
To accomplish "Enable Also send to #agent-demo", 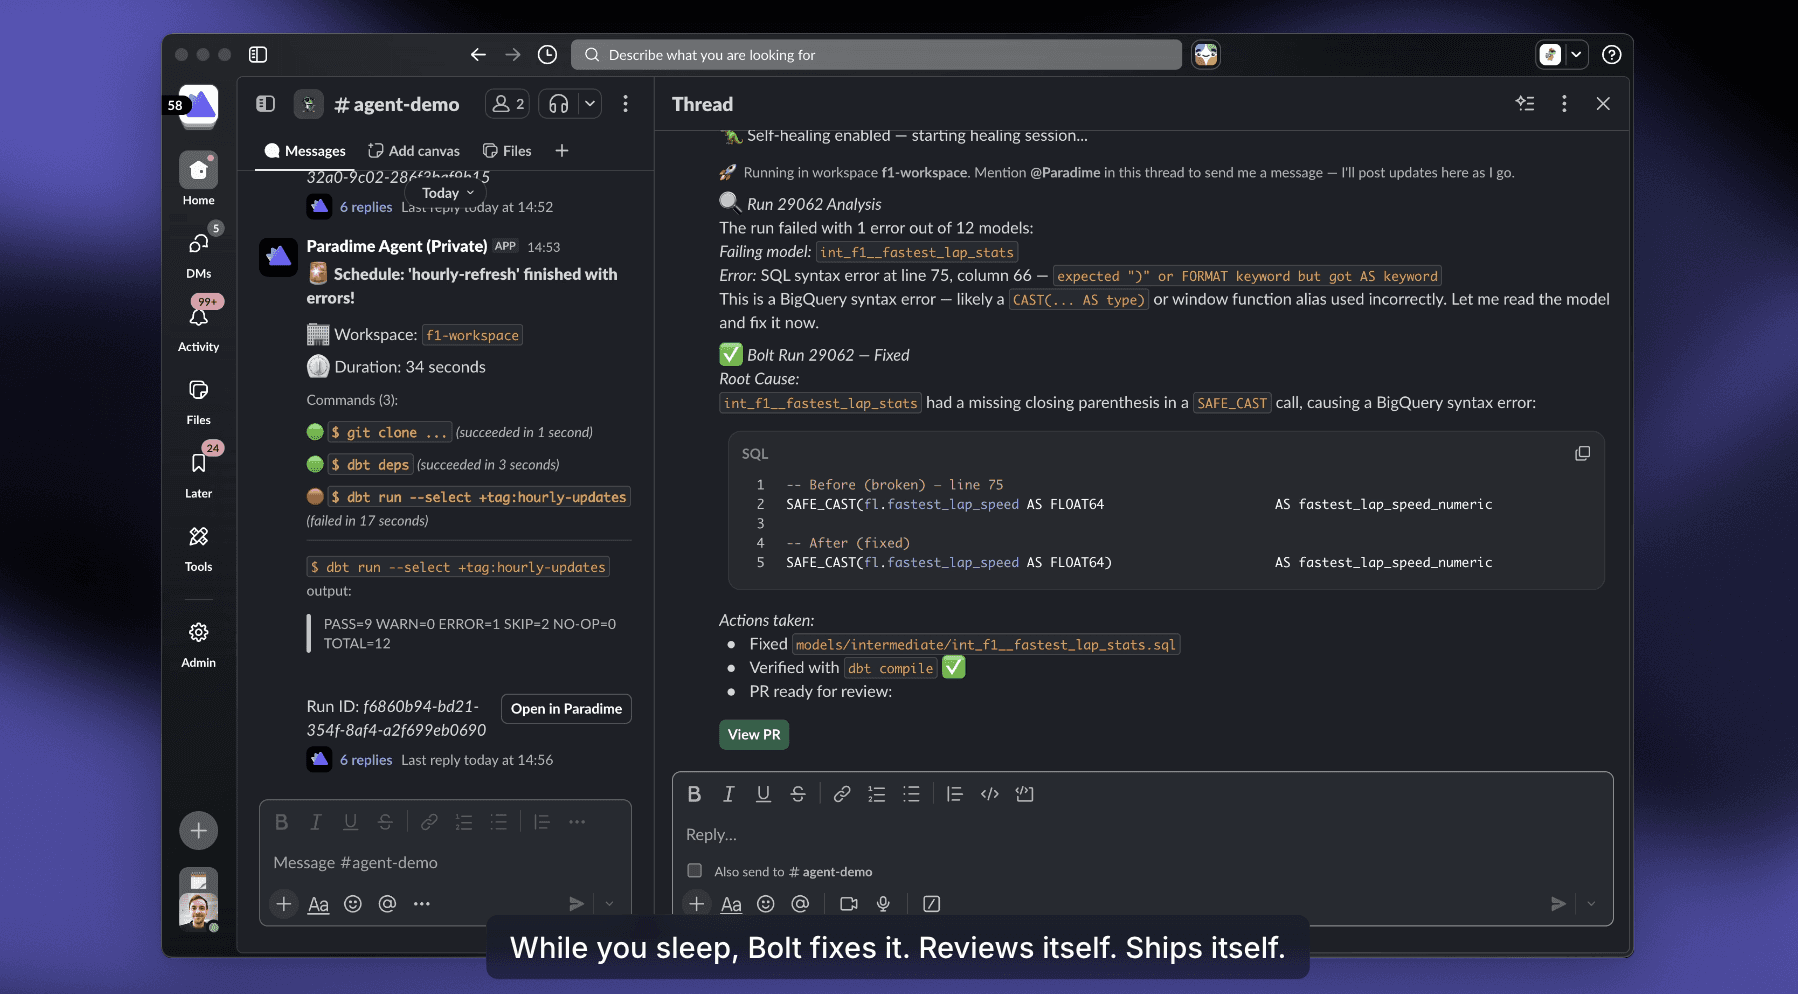I will pos(693,871).
